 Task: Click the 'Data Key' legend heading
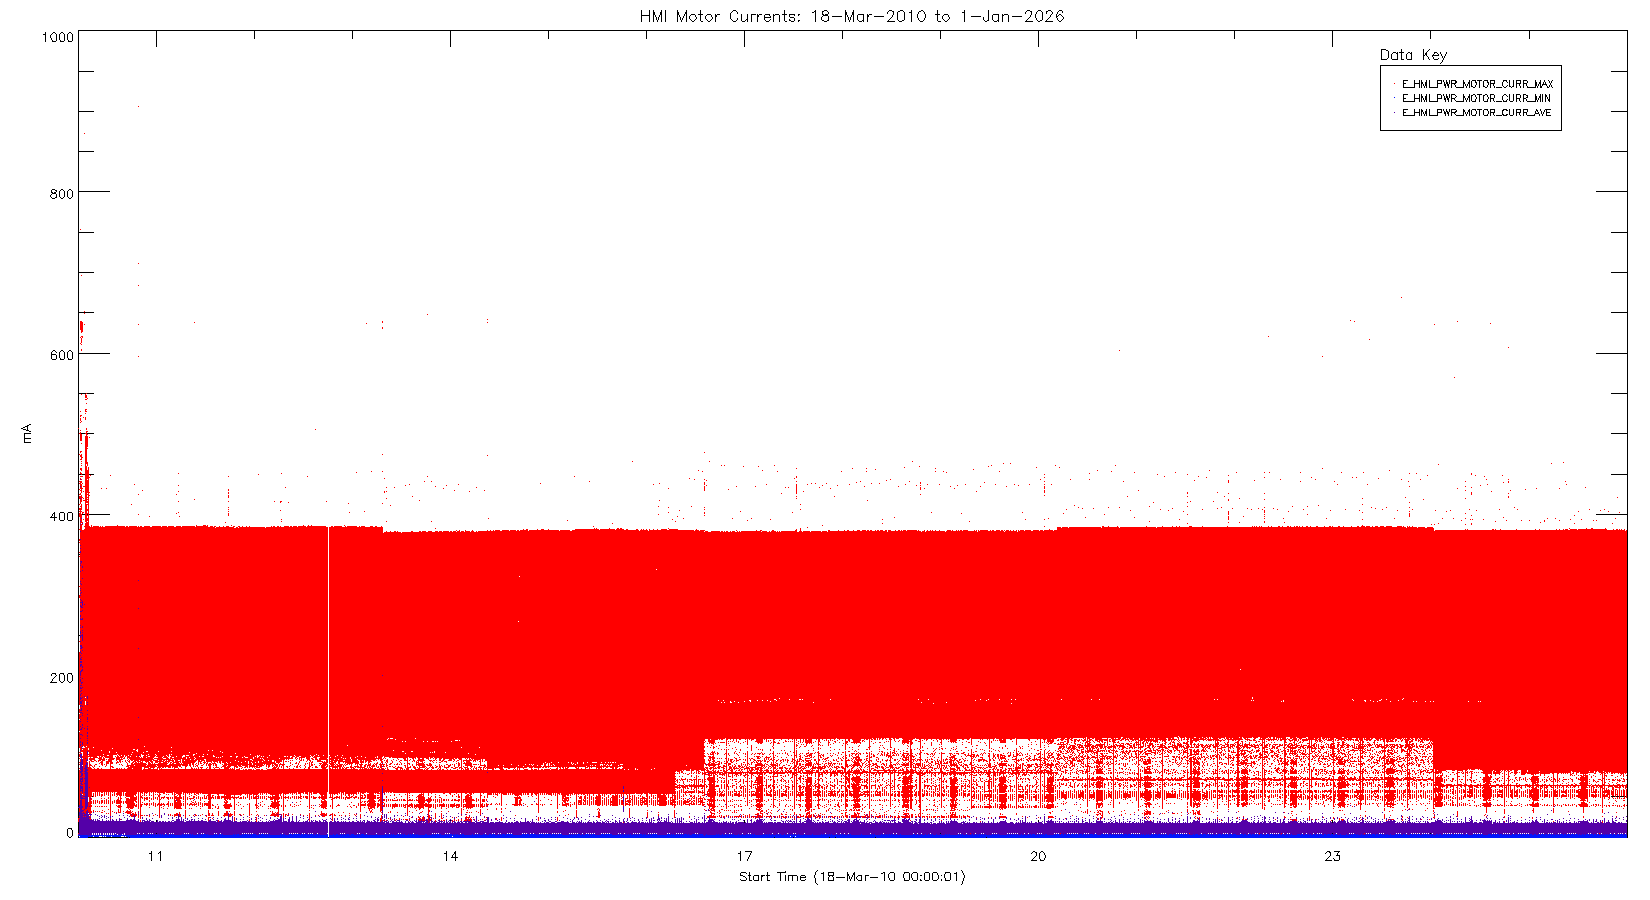pos(1412,55)
